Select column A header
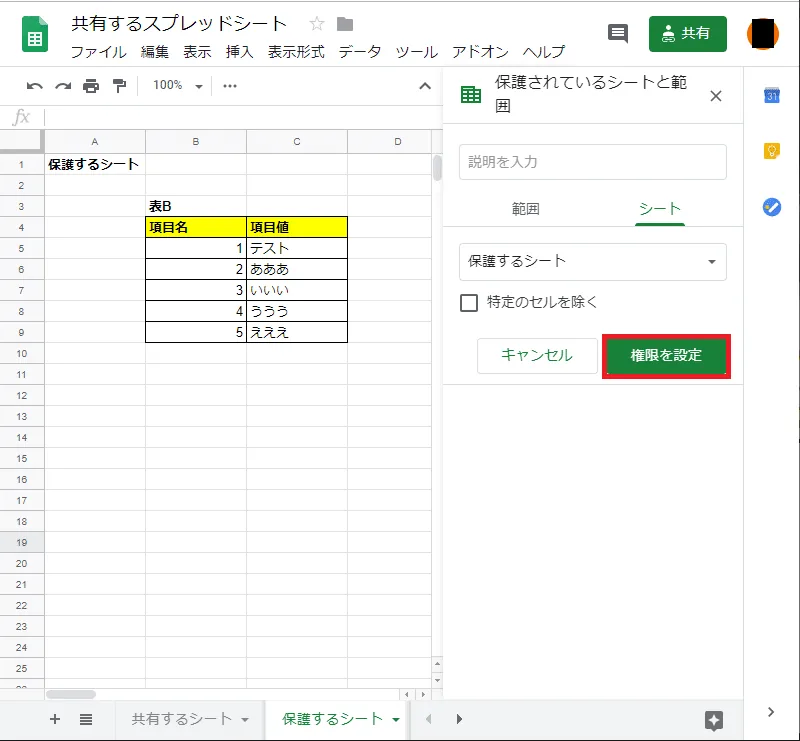Viewport: 800px width, 741px height. tap(95, 142)
